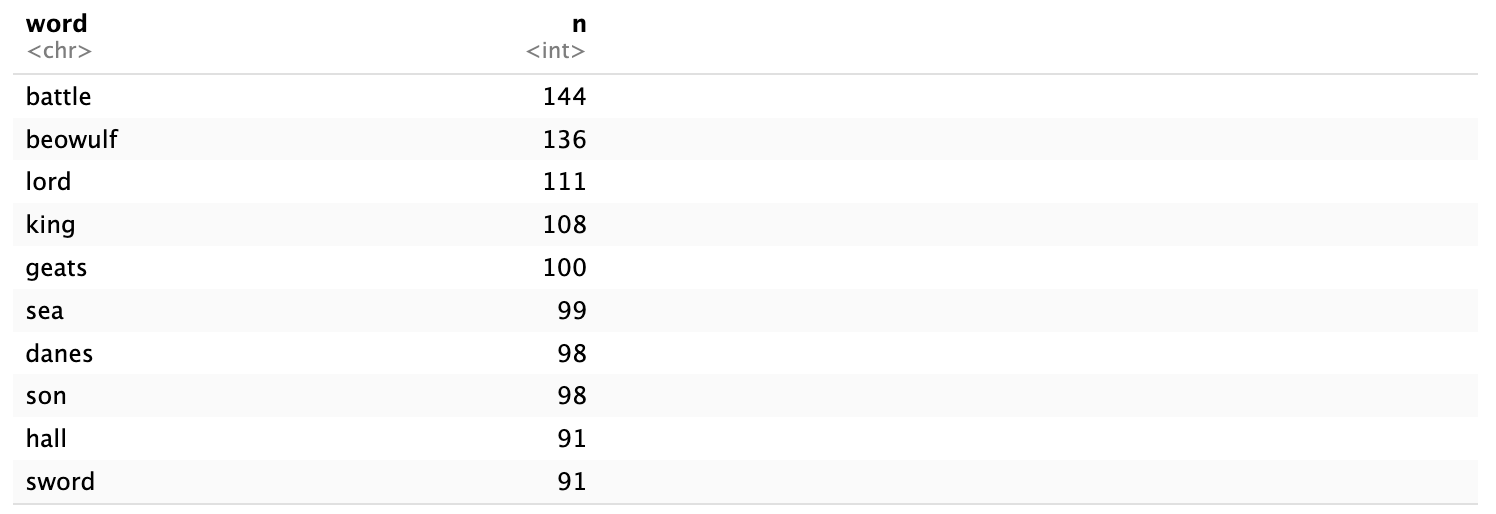The width and height of the screenshot is (1496, 514).
Task: Select the "sword" word cell
Action: 60,482
